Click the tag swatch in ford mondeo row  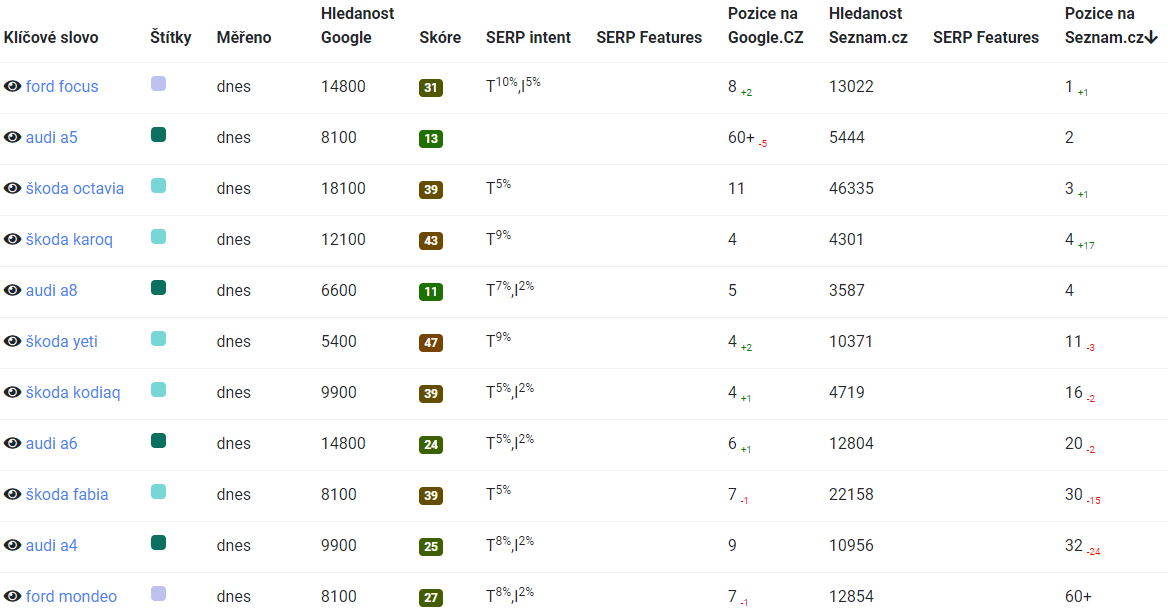pyautogui.click(x=159, y=594)
